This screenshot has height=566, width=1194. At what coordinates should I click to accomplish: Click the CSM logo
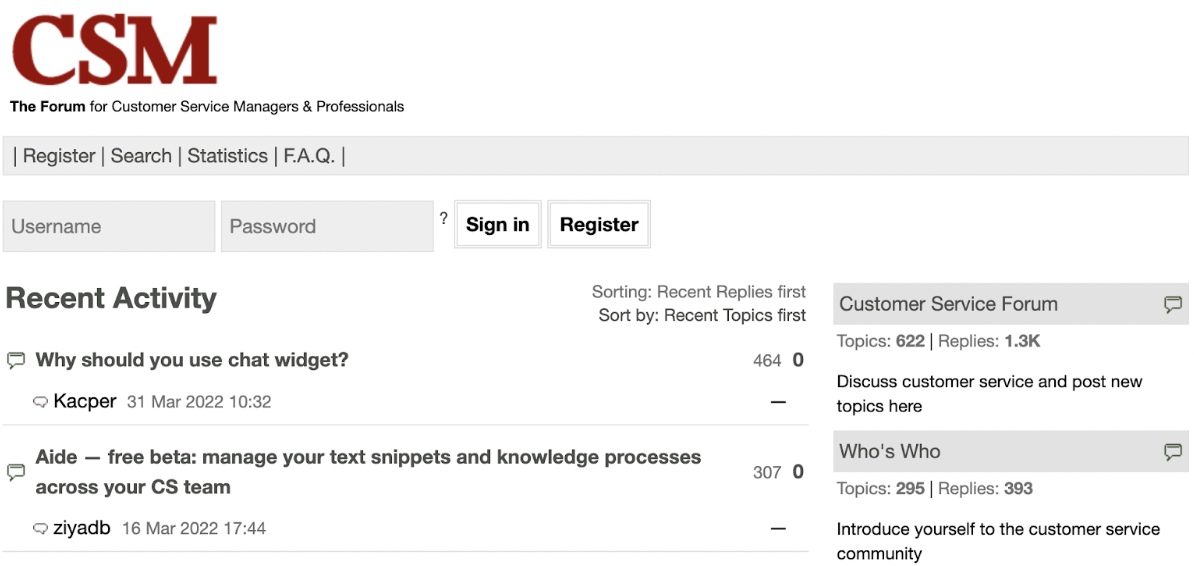(x=114, y=51)
